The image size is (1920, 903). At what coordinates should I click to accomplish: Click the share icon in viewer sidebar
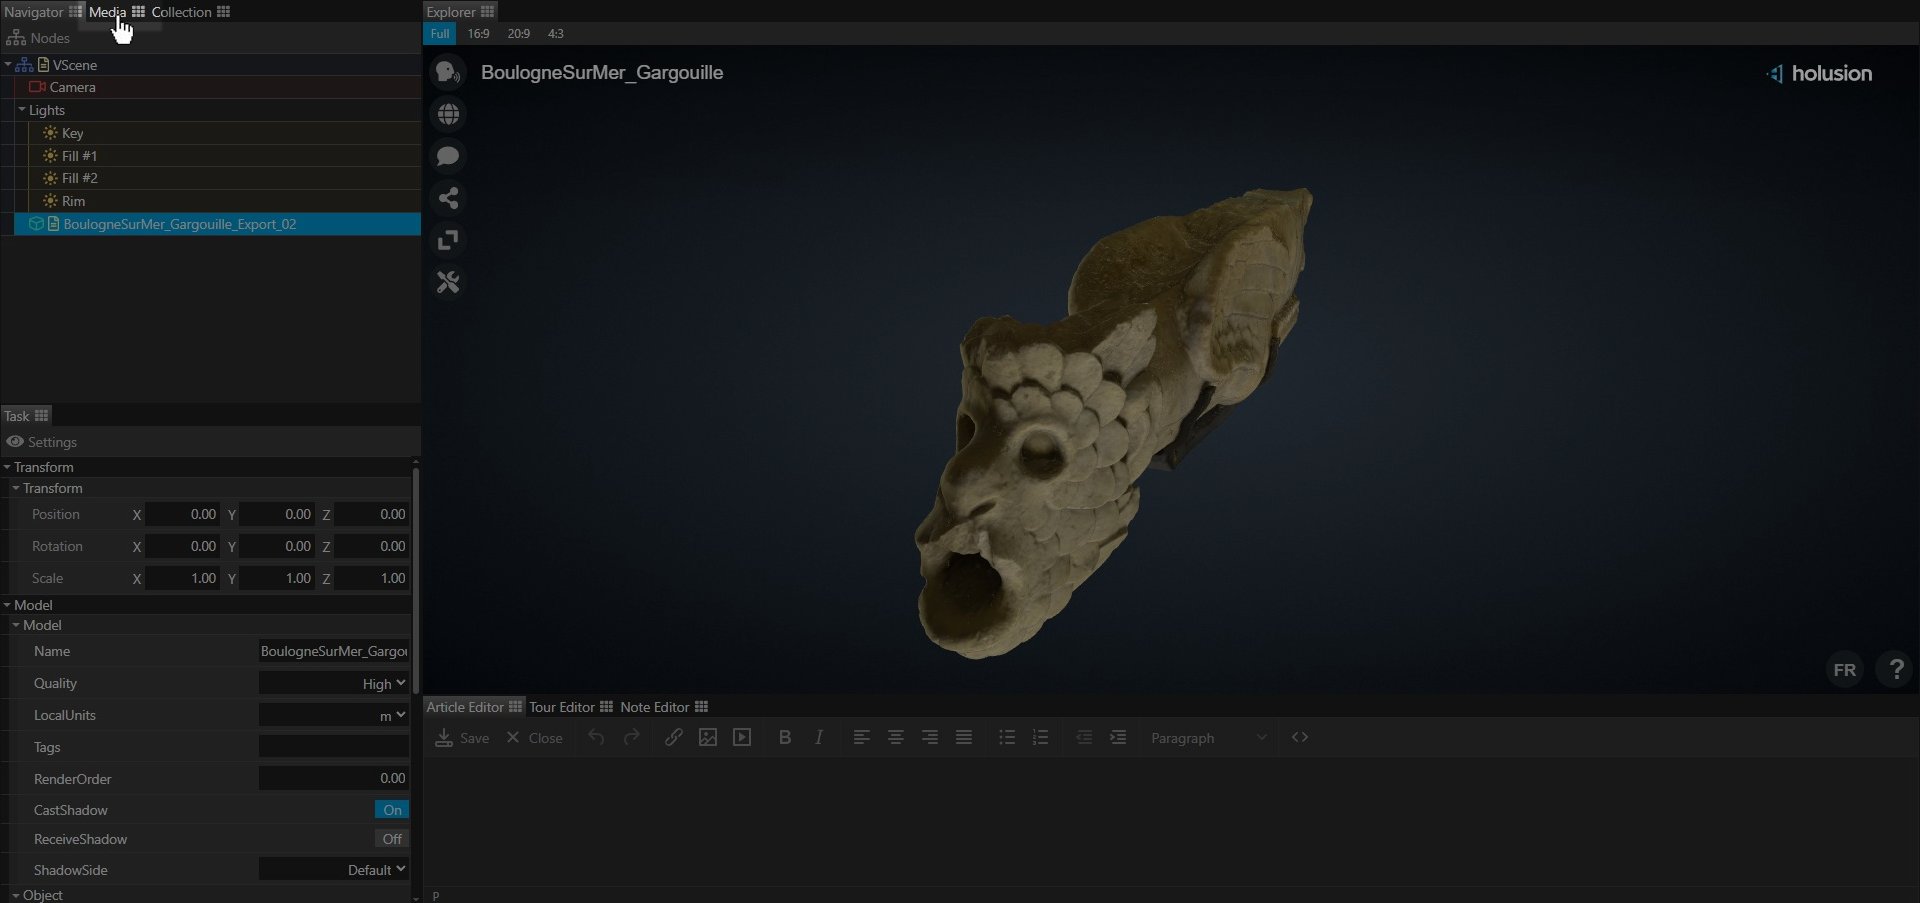click(448, 198)
